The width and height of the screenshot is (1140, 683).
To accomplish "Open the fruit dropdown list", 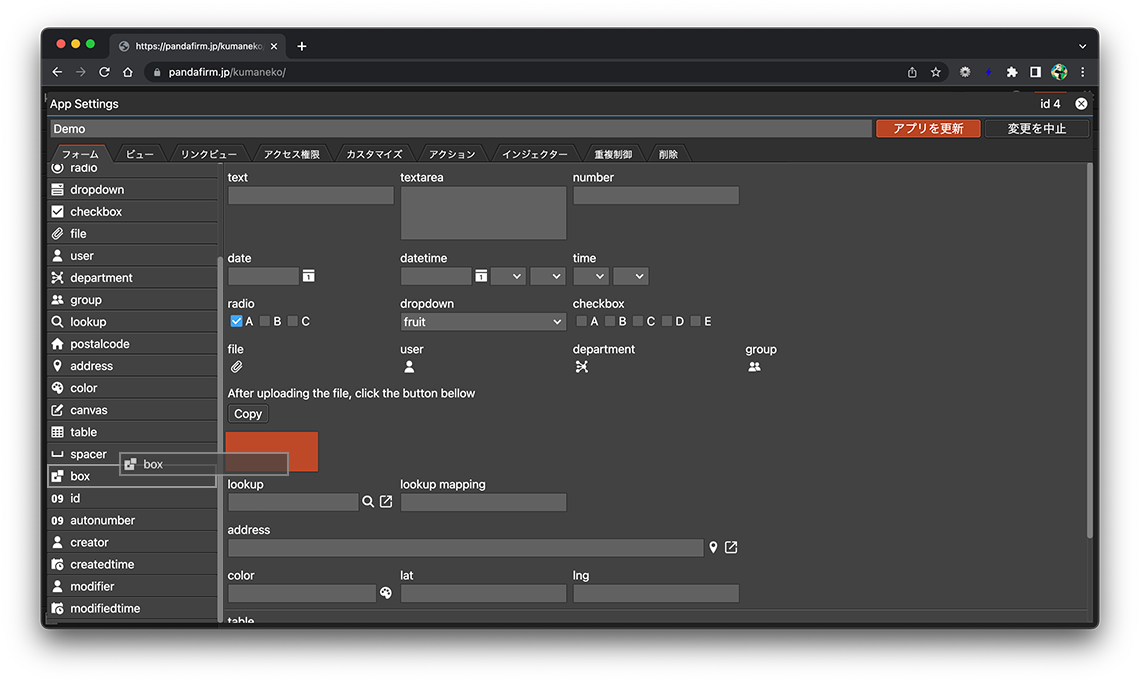I will (x=483, y=322).
